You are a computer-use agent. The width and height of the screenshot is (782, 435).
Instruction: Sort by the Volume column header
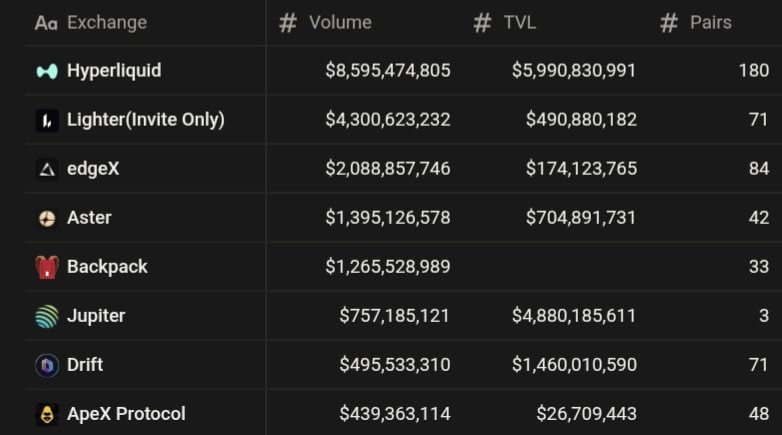coord(341,22)
